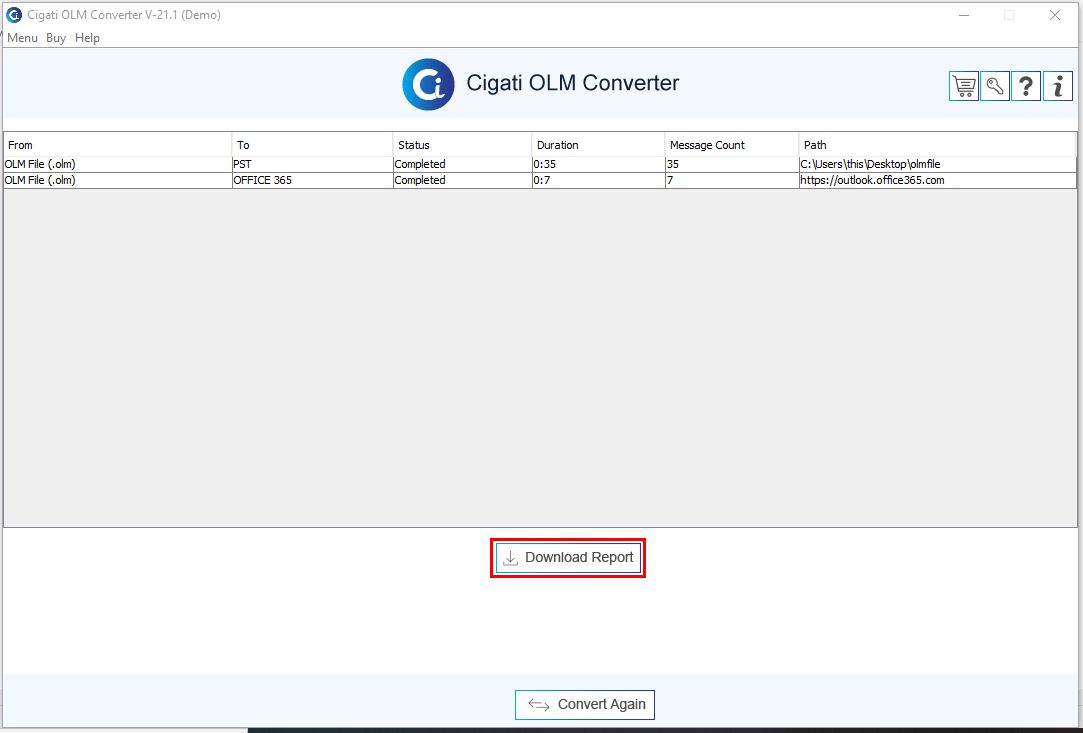
Task: Click the Completed status in the PST row
Action: pyautogui.click(x=462, y=164)
